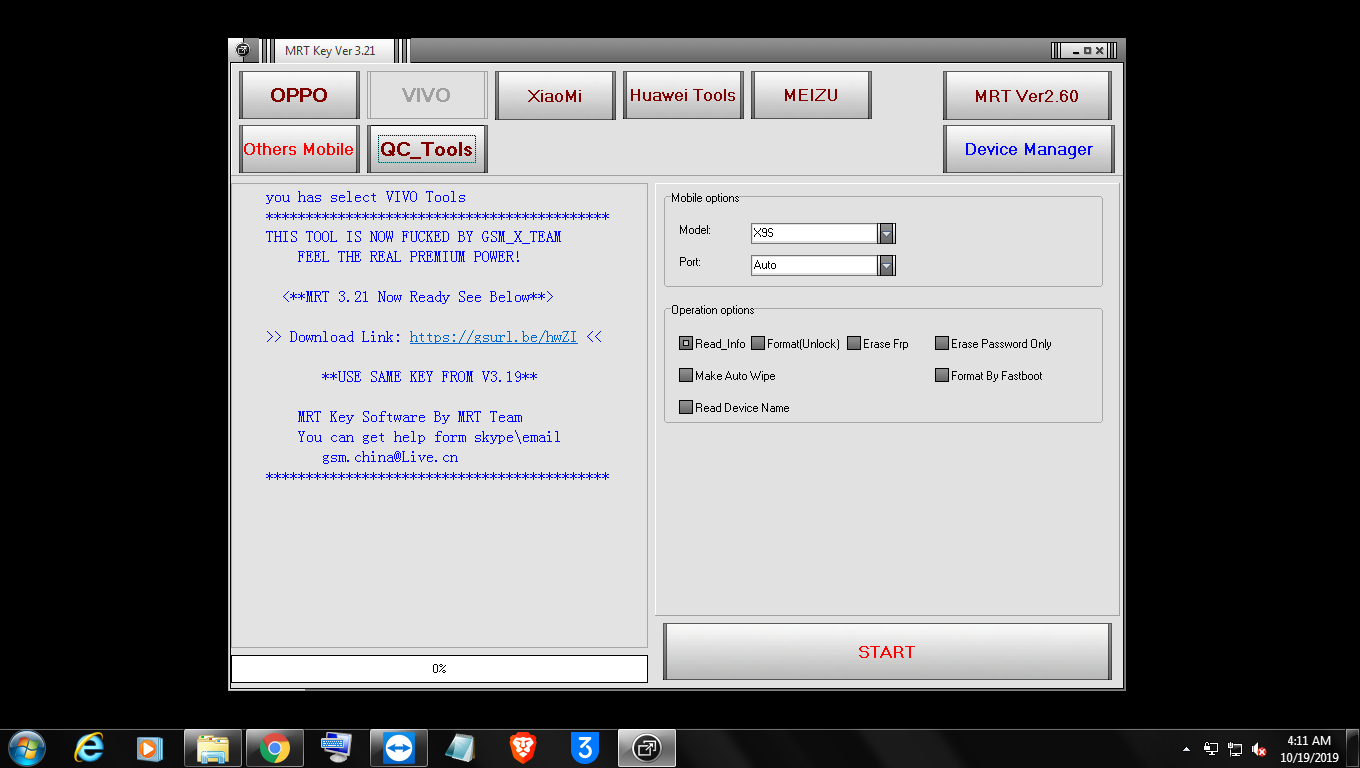Switch to MRT Key taskbar icon
Screen dimensions: 1360x768
[647, 748]
